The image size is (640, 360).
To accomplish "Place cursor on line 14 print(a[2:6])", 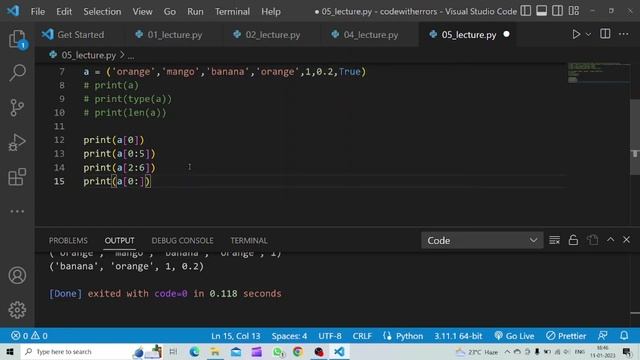I will 119,167.
